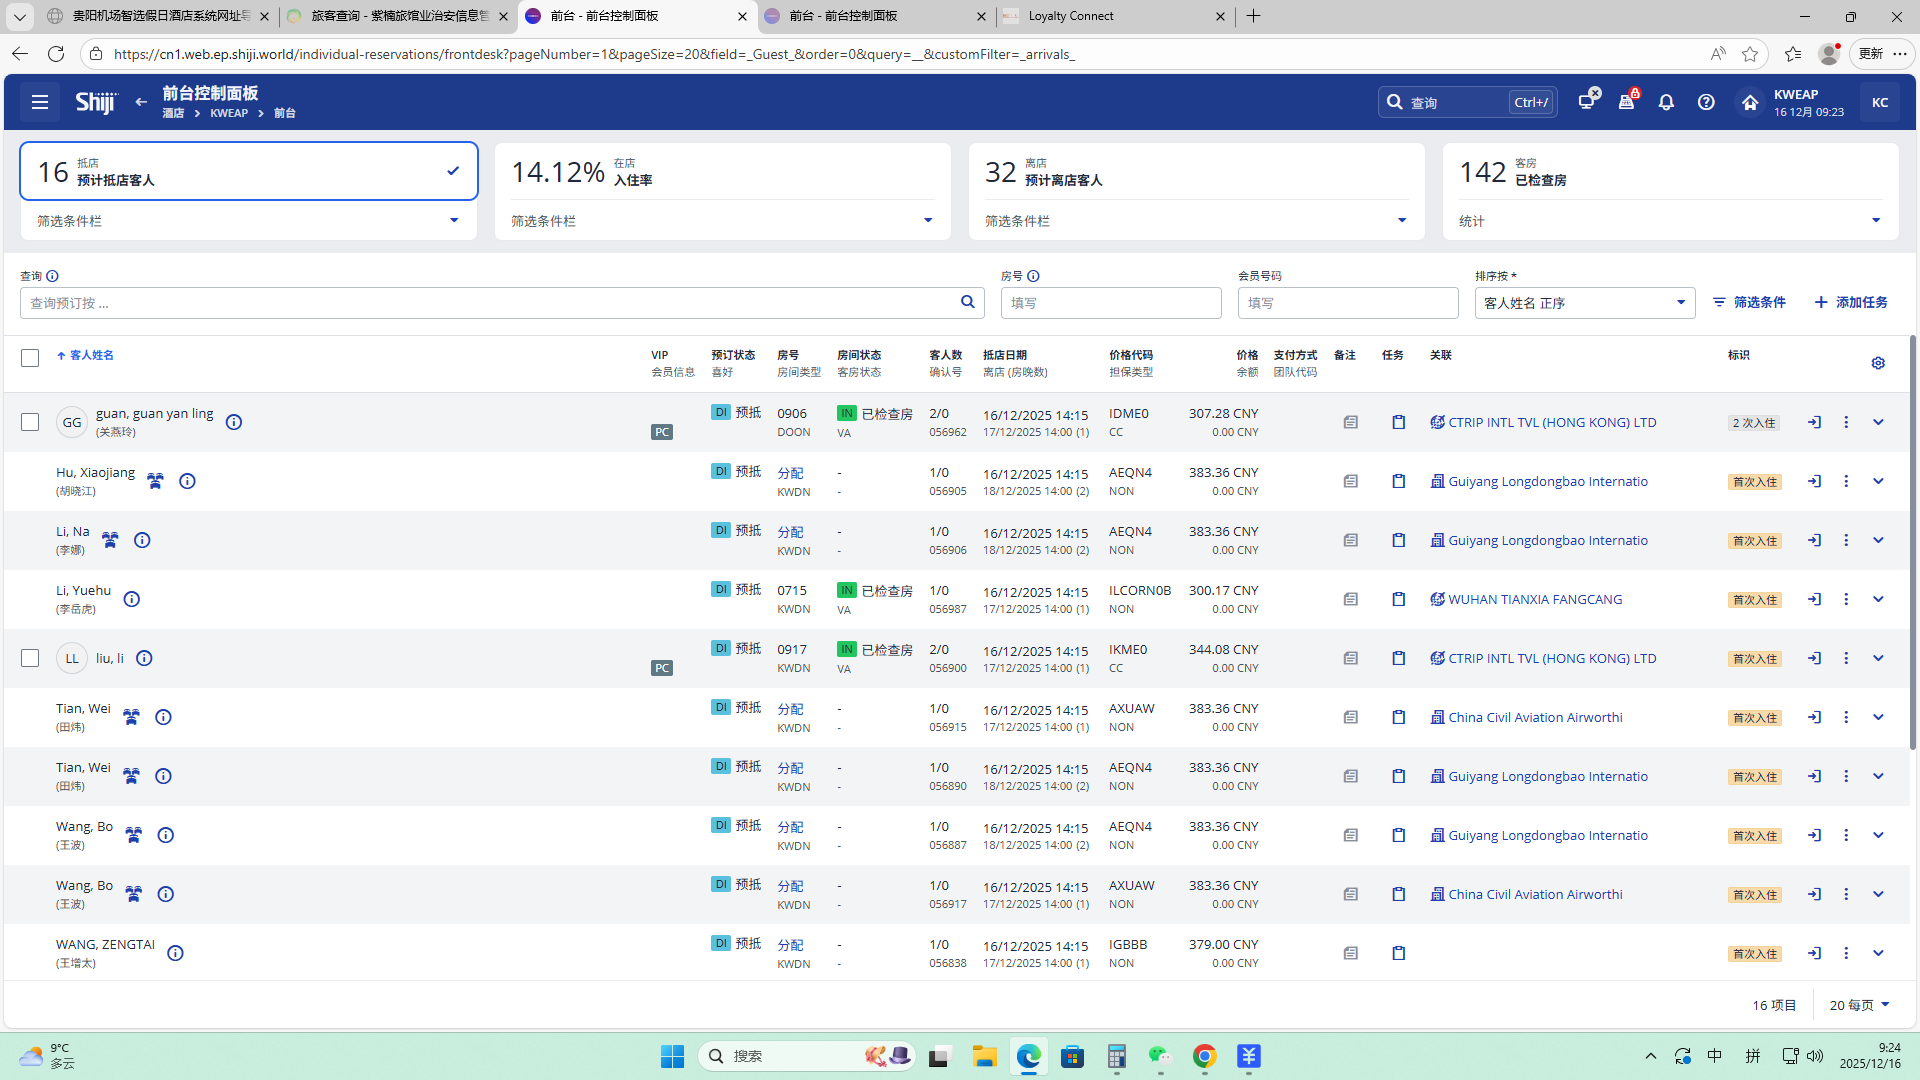Click check-in arrow icon for Li, Yuehu
Image resolution: width=1920 pixels, height=1080 pixels.
click(x=1814, y=599)
